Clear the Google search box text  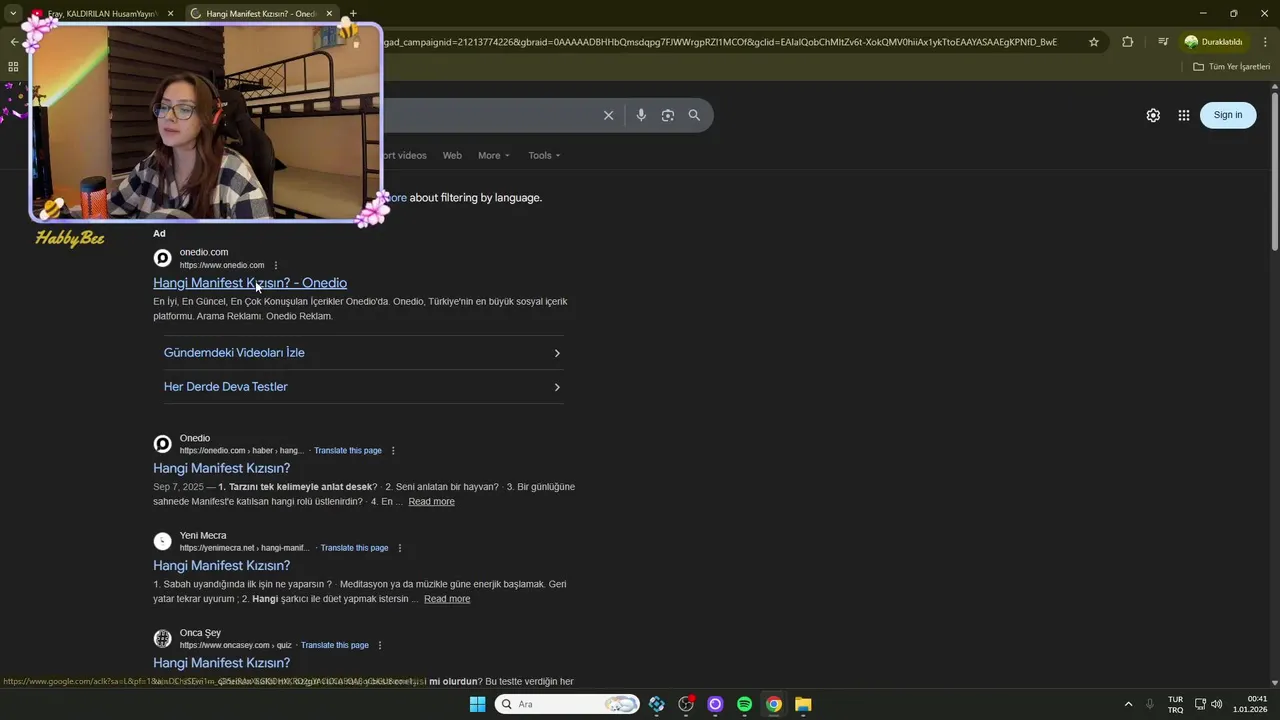(608, 115)
